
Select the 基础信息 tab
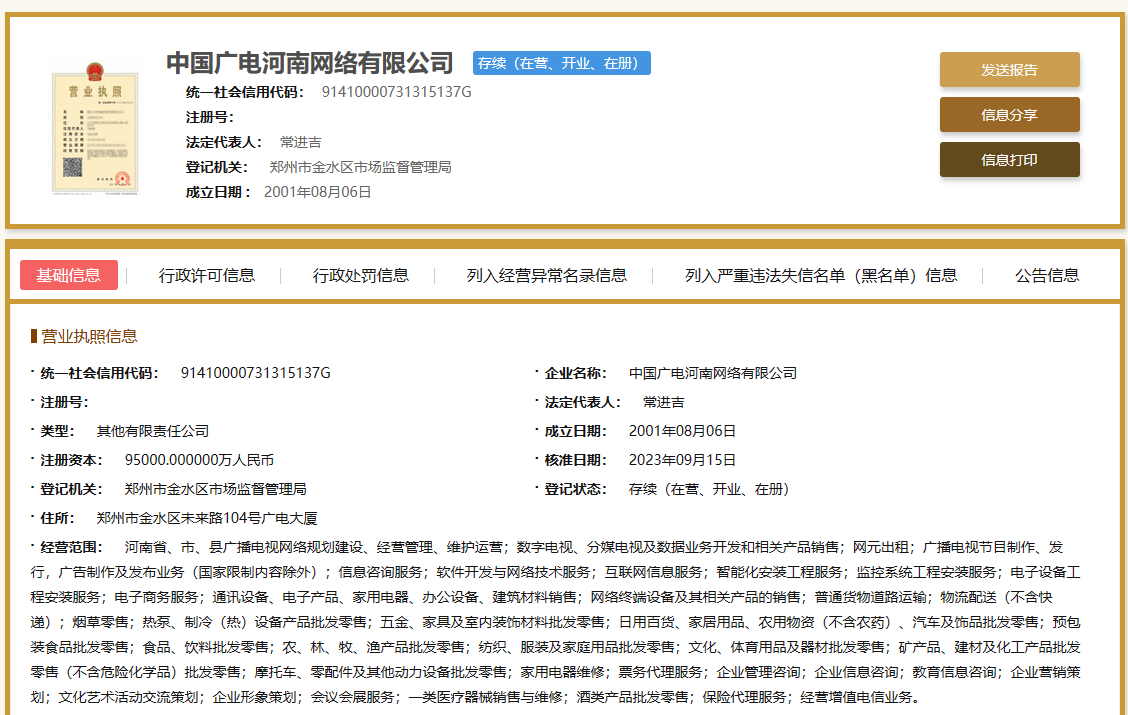(69, 275)
